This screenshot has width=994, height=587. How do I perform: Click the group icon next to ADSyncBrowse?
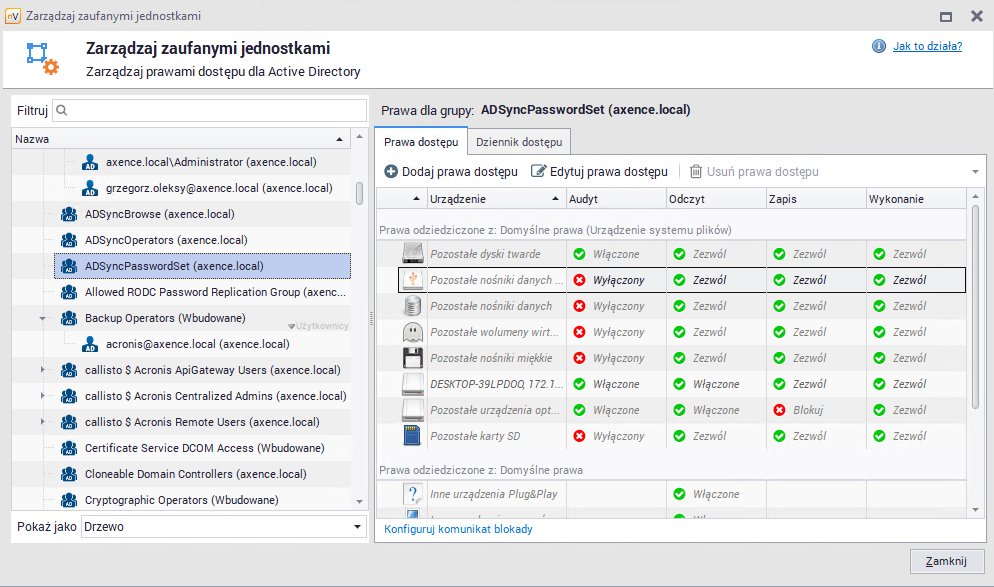tap(69, 214)
